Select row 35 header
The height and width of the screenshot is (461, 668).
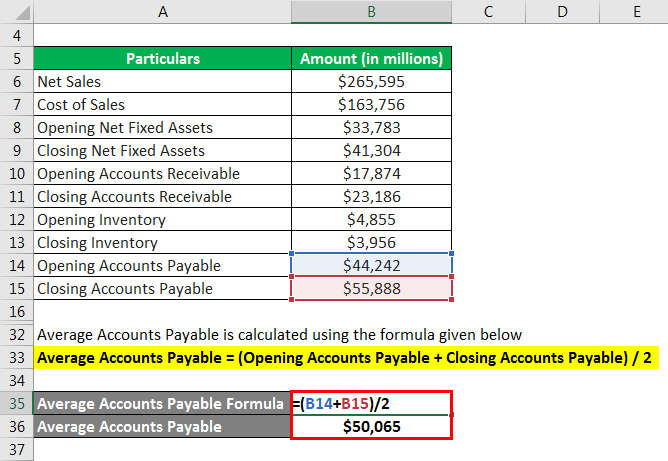click(x=17, y=403)
